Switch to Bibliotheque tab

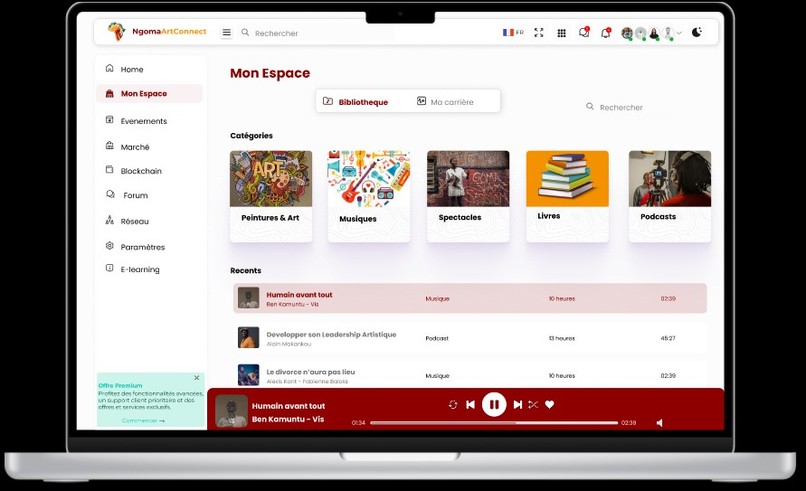tap(355, 102)
